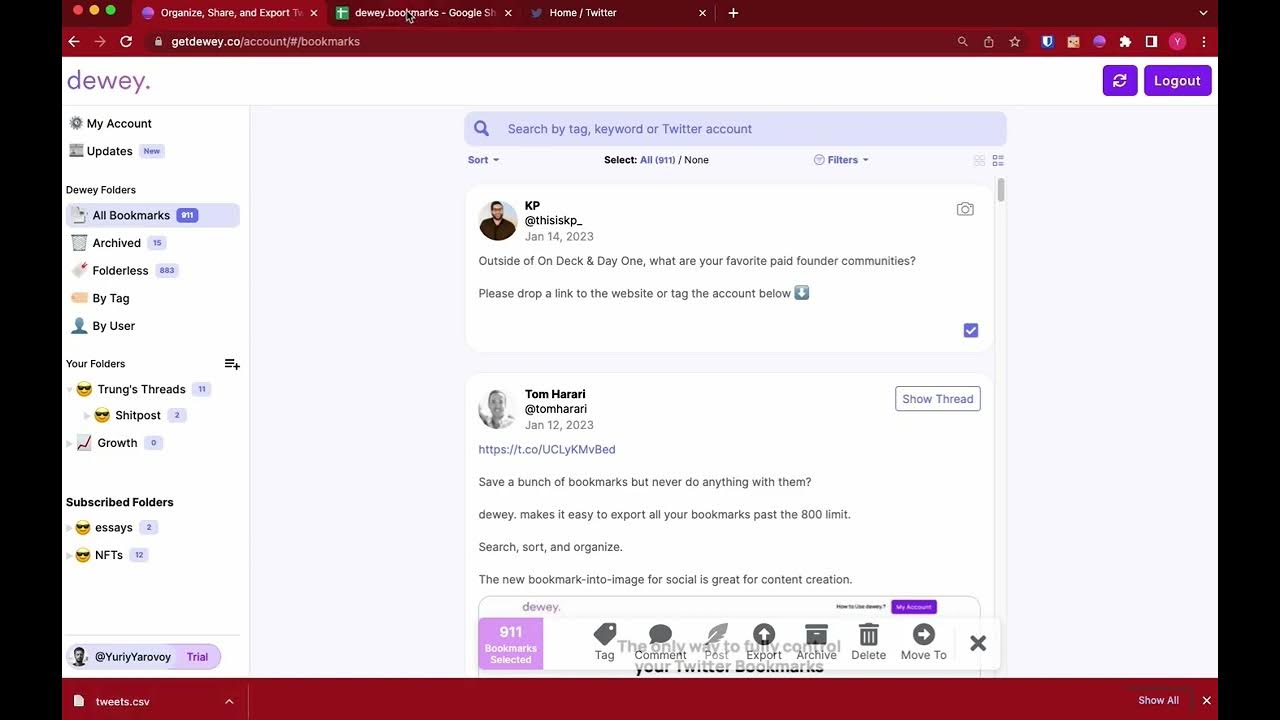Click the dewey. logo

[108, 81]
